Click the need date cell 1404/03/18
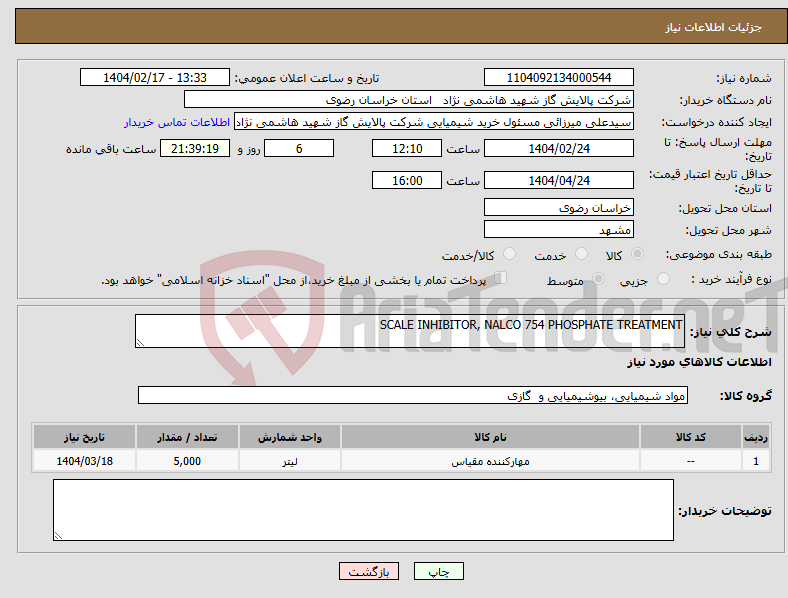The width and height of the screenshot is (788, 598). click(84, 460)
